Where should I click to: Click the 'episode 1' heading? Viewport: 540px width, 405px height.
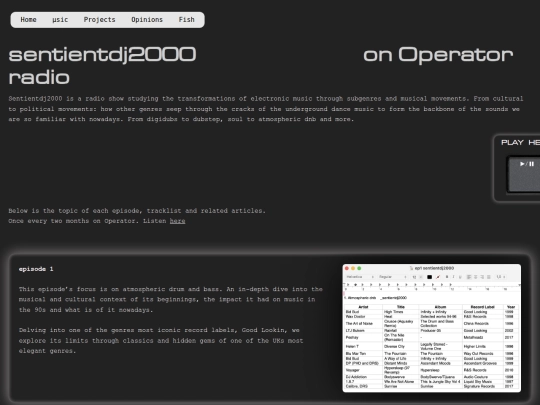[x=36, y=269]
